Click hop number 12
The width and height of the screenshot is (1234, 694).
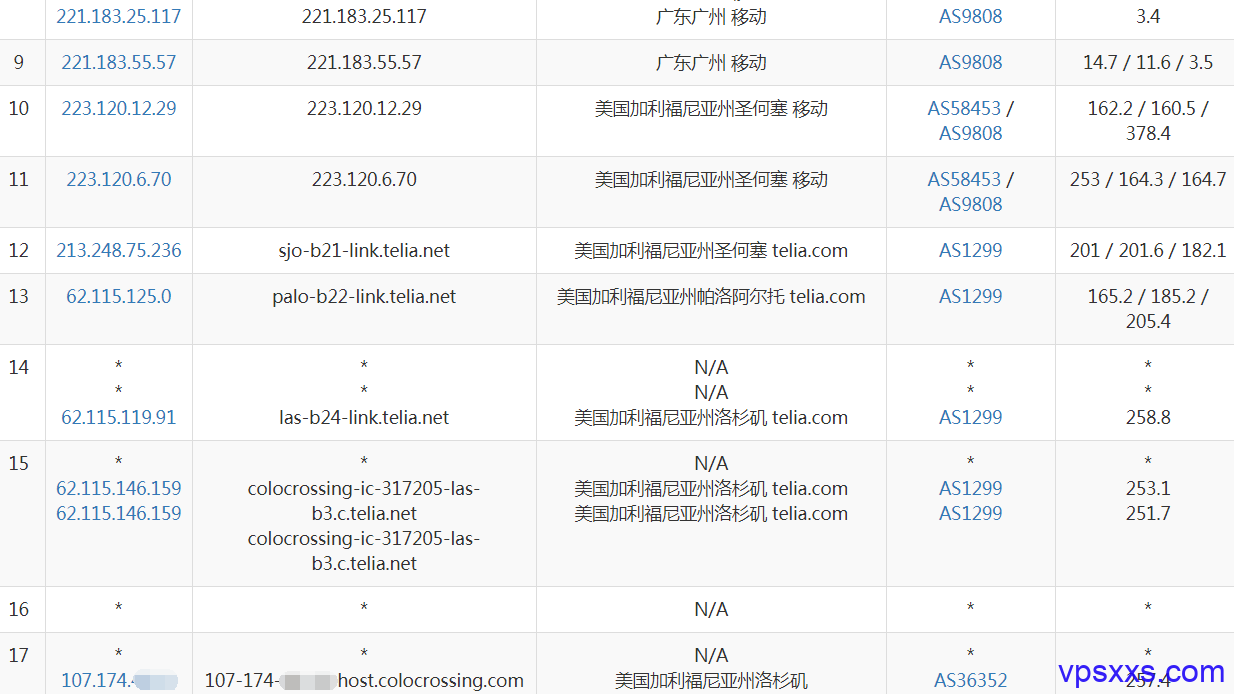pyautogui.click(x=19, y=250)
